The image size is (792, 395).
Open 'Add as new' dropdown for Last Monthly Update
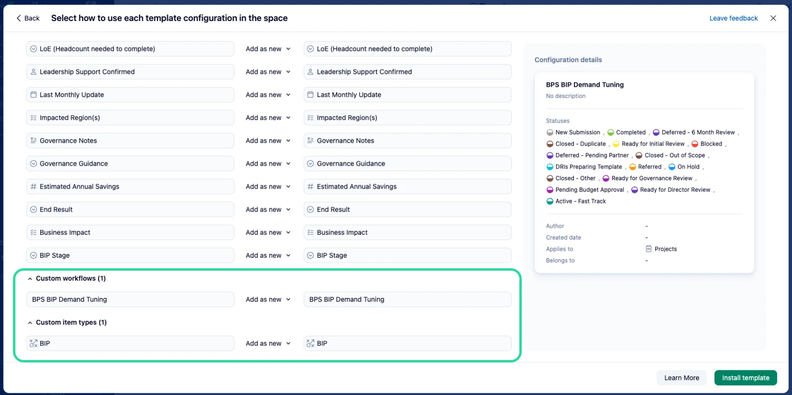click(x=268, y=95)
